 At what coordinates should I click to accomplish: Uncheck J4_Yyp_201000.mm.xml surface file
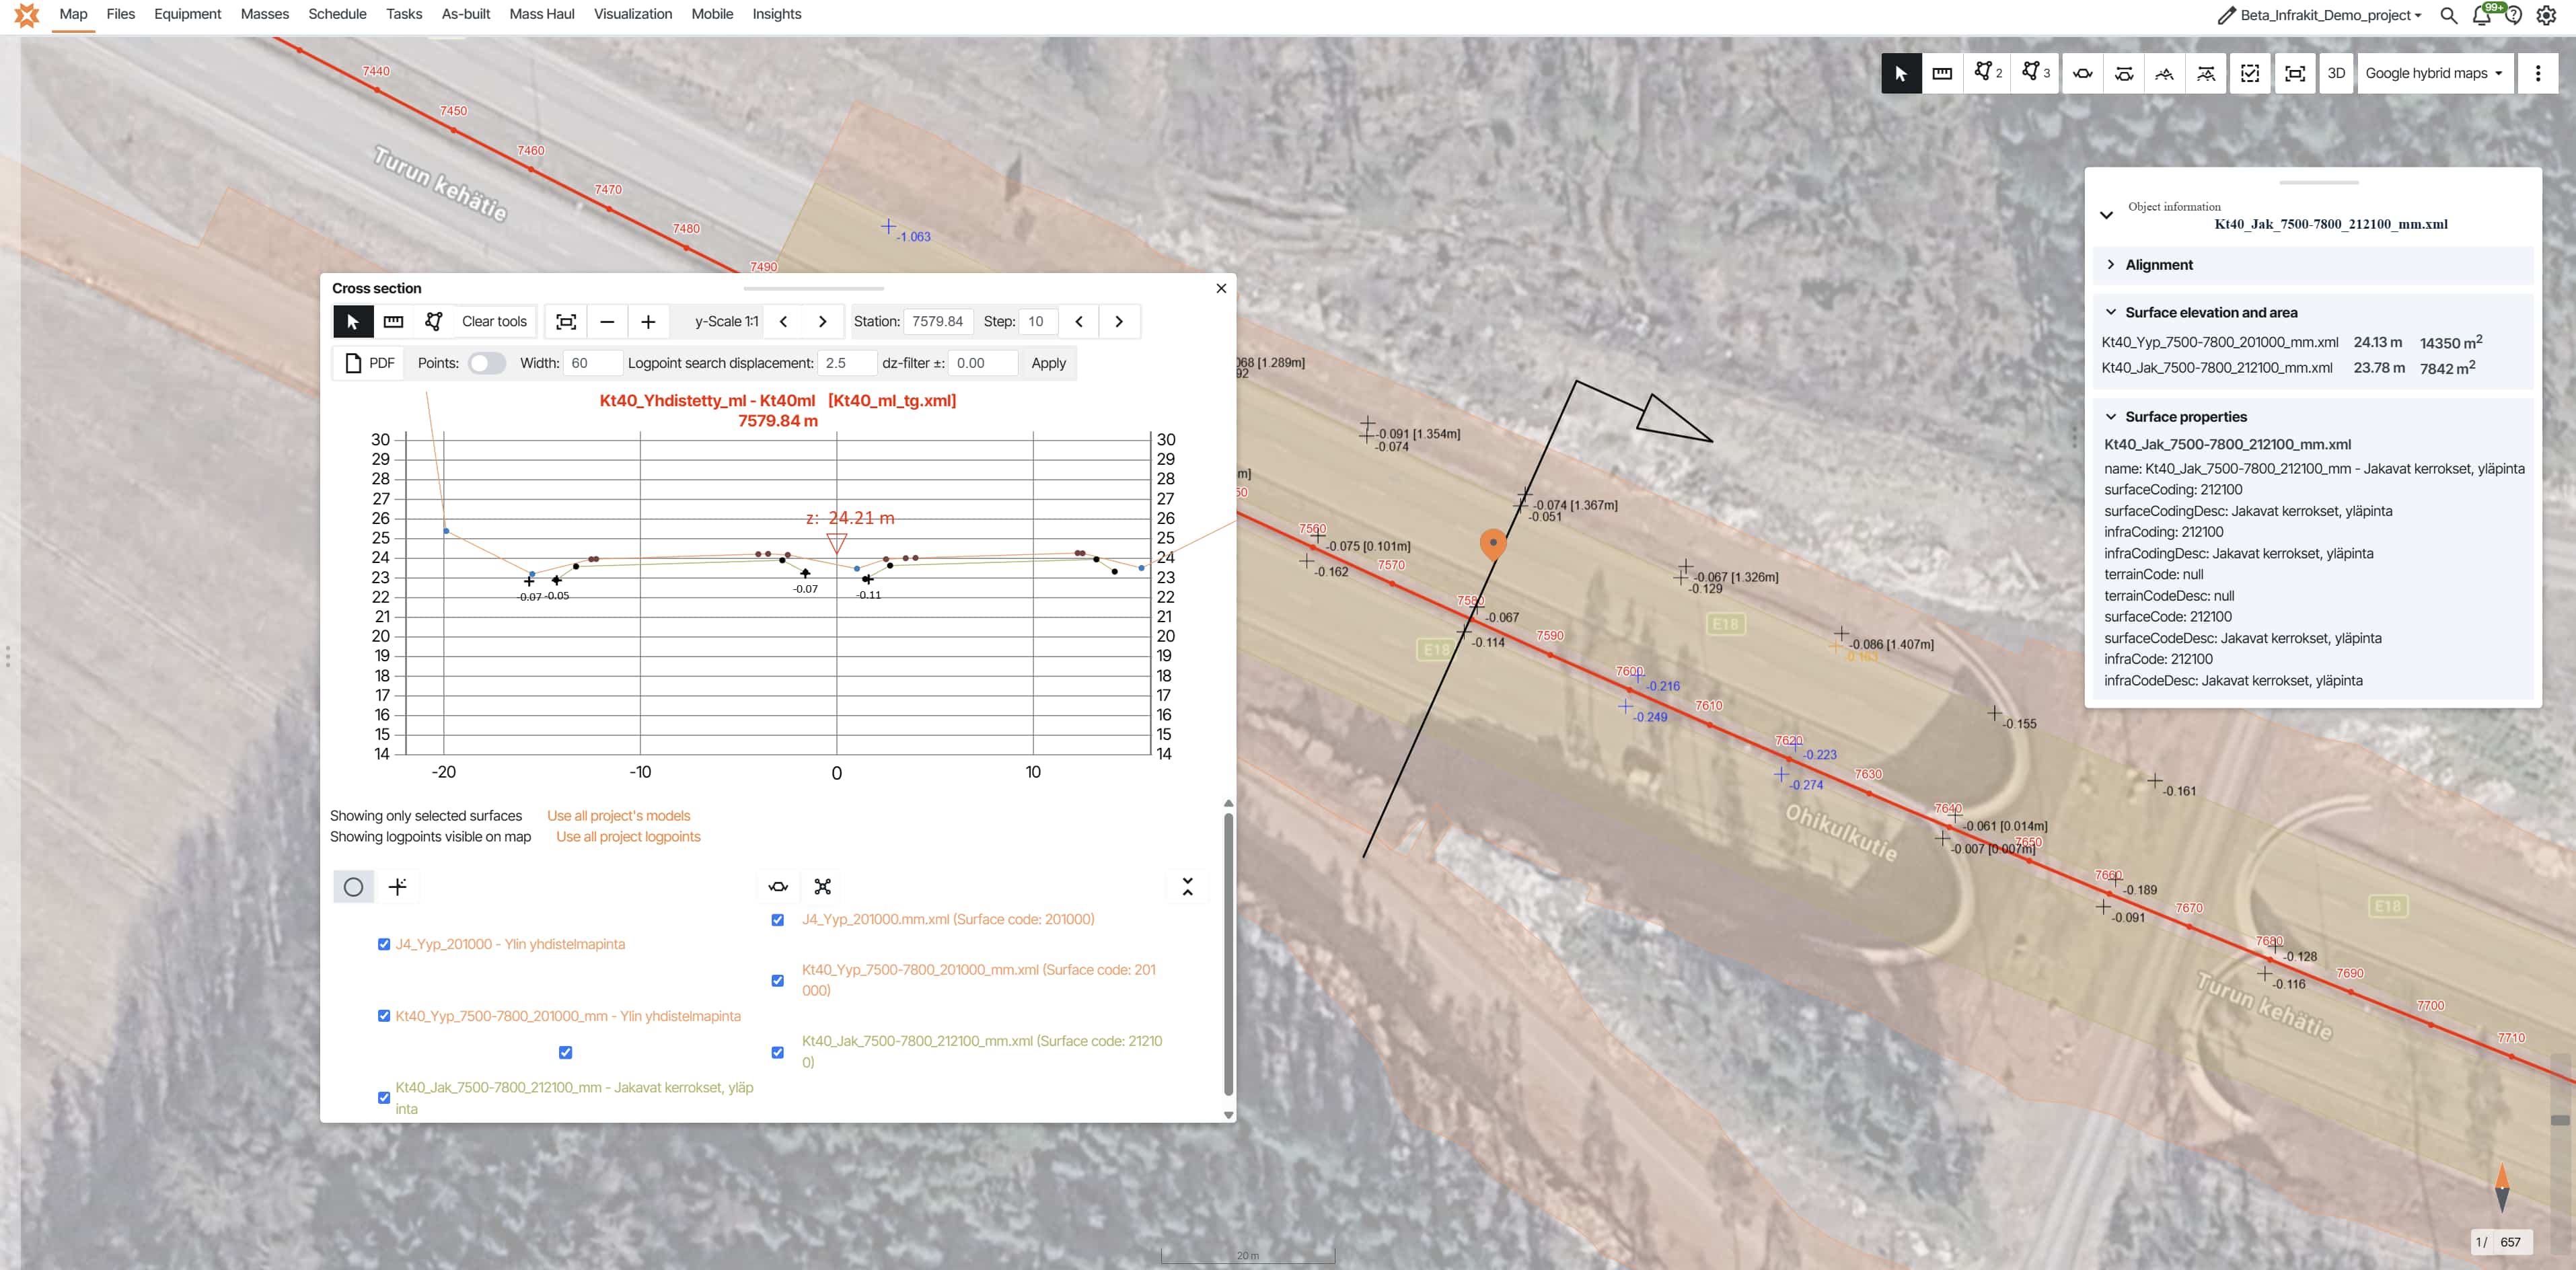[x=777, y=920]
